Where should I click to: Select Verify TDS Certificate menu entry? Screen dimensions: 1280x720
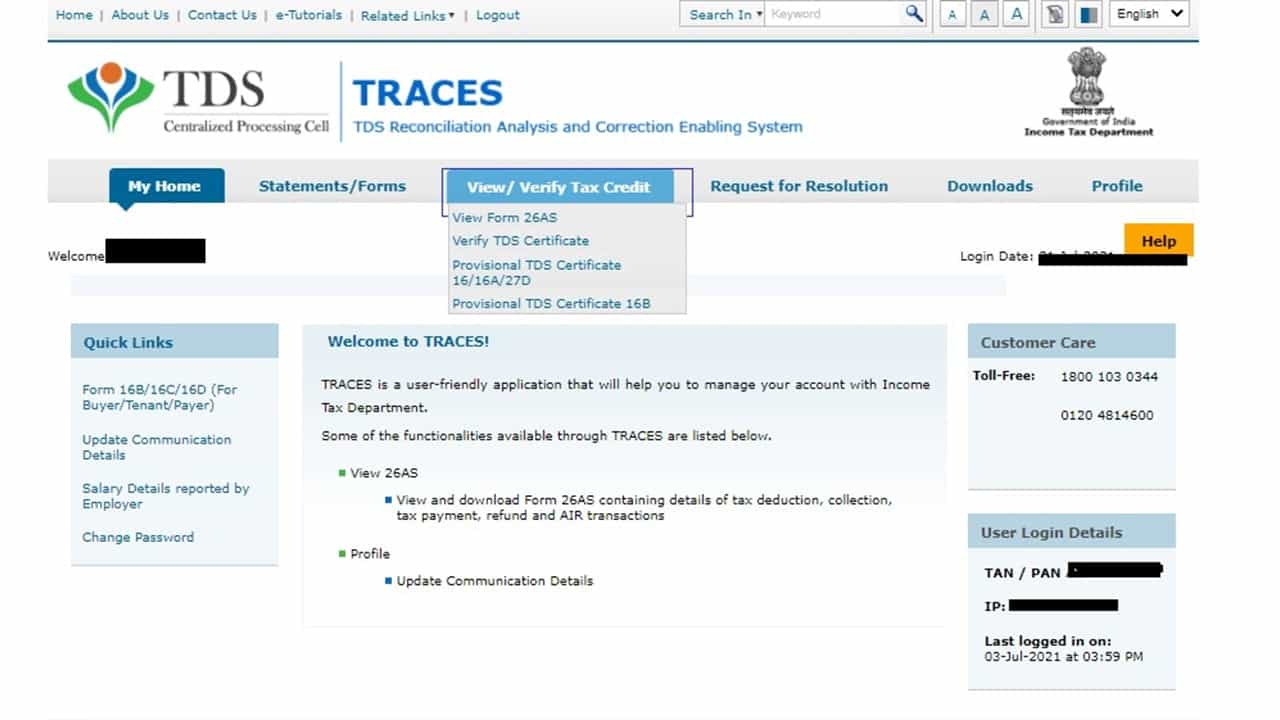(x=520, y=241)
